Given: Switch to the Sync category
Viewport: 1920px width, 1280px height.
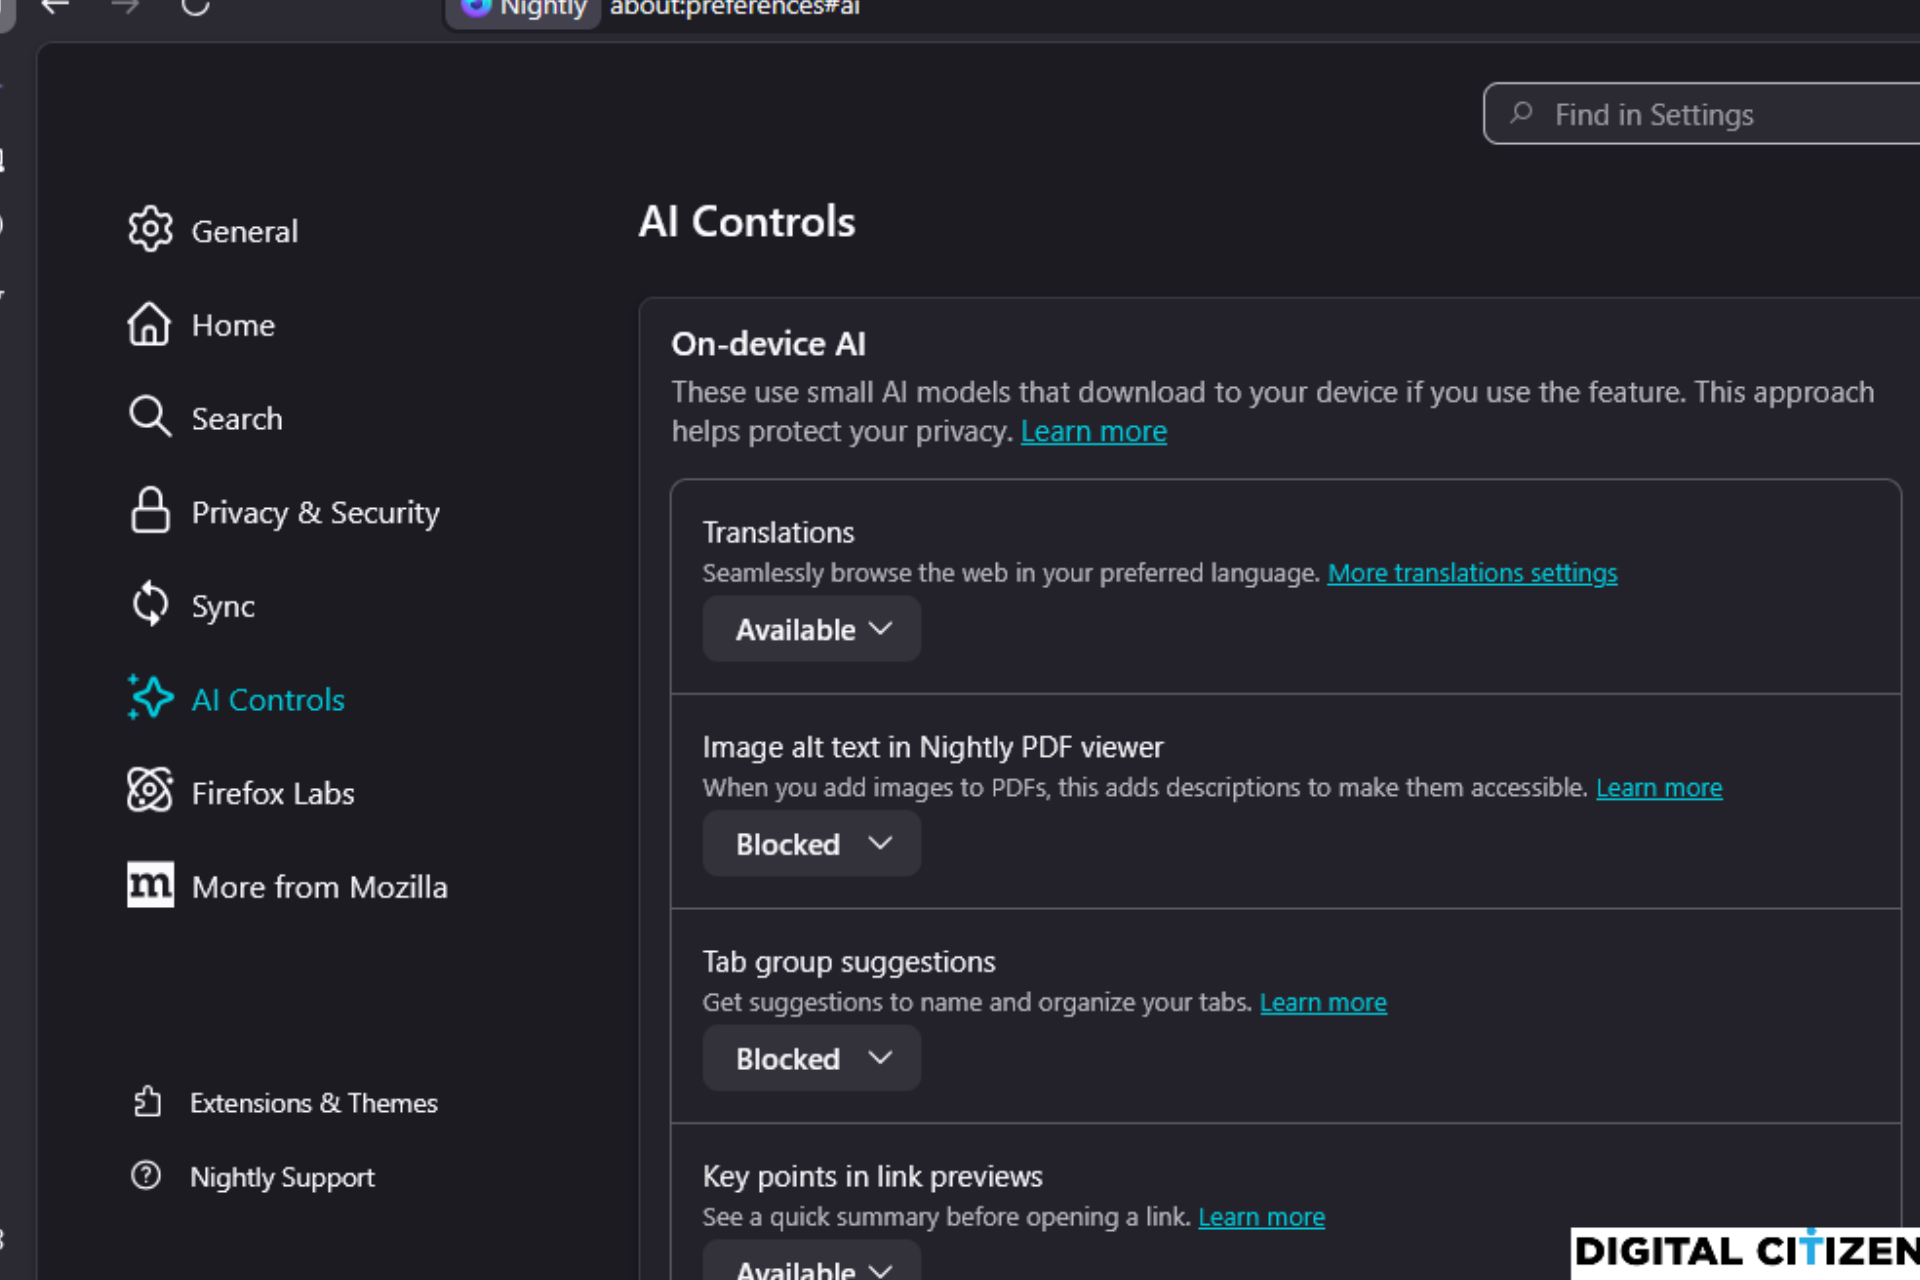Looking at the screenshot, I should click(x=223, y=606).
